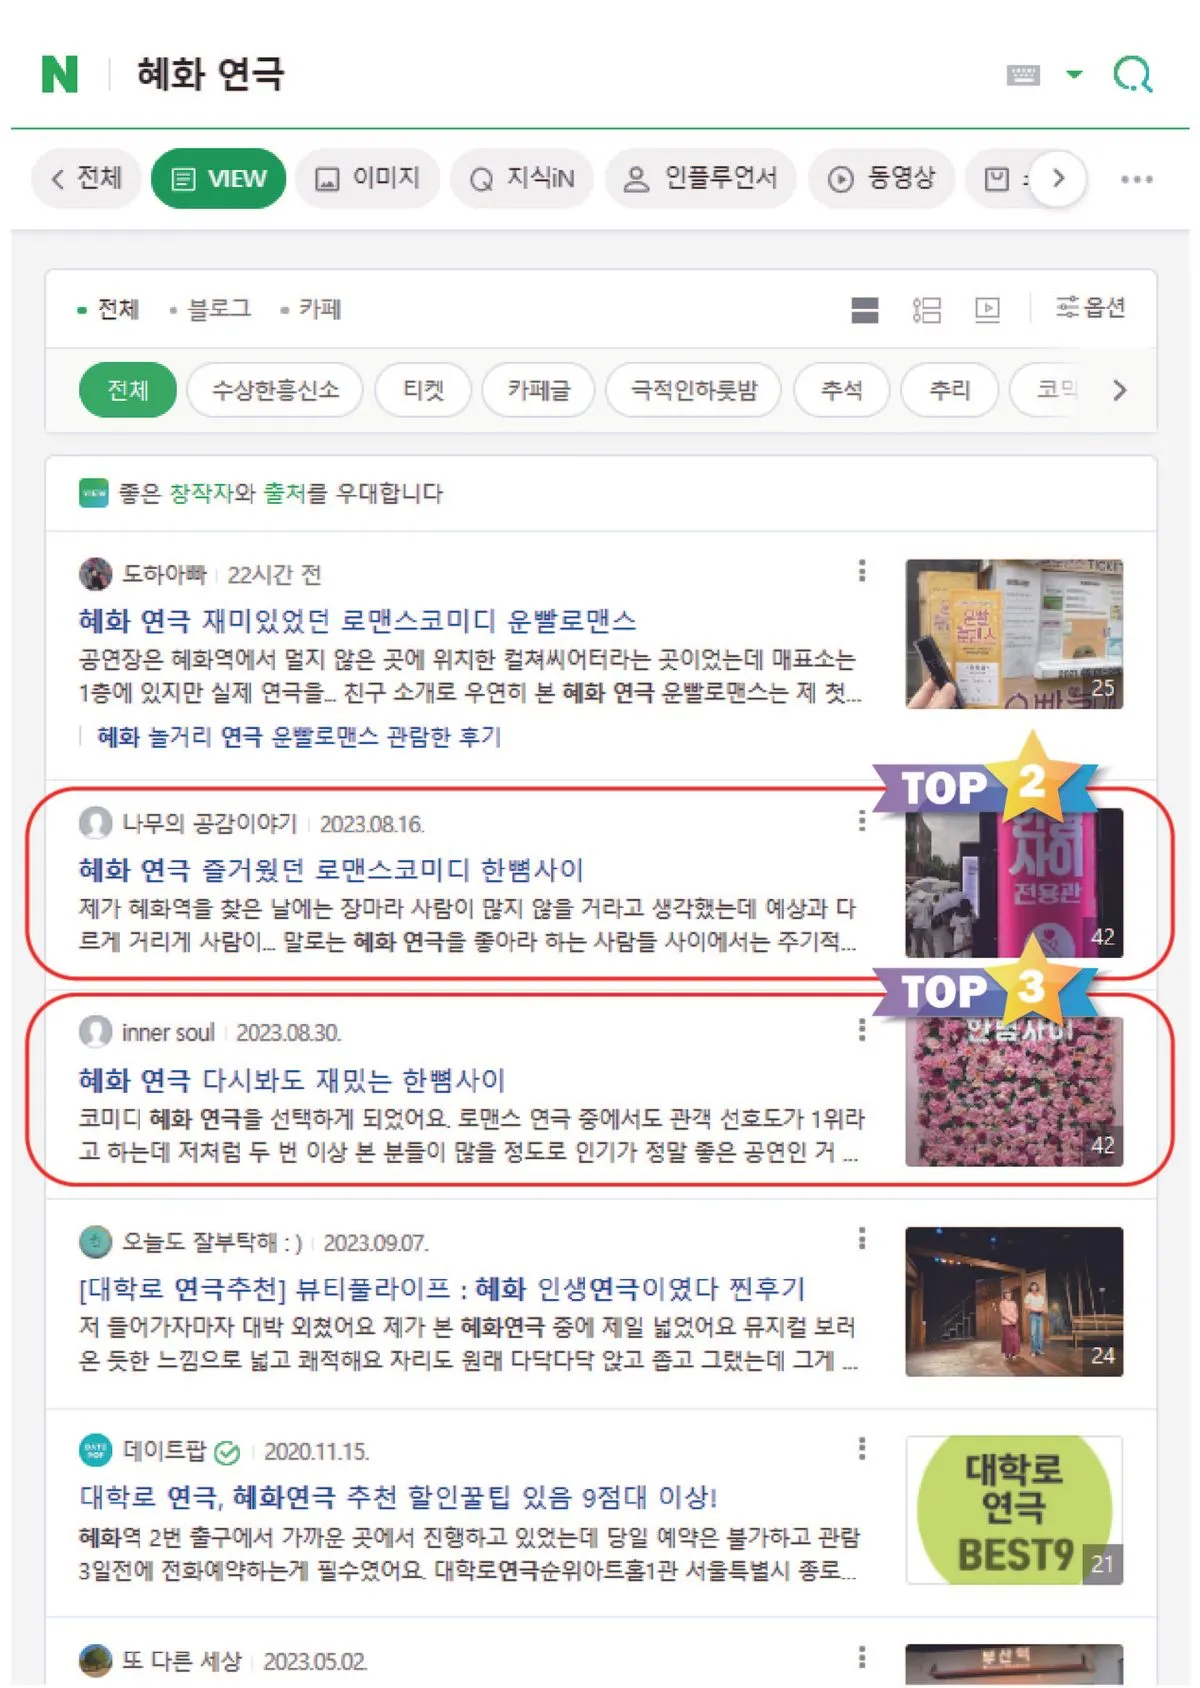Select the 카페 source filter
The width and height of the screenshot is (1200, 1688).
click(312, 310)
